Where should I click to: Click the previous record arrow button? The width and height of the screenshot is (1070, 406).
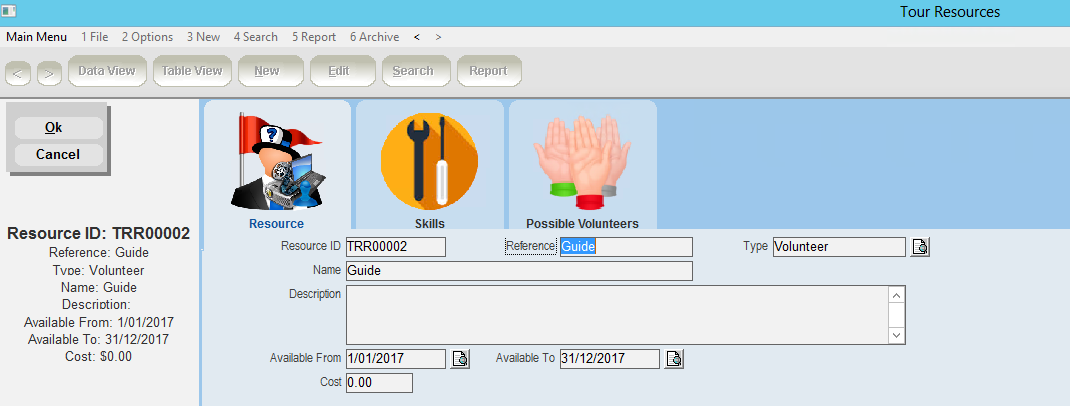tap(19, 72)
